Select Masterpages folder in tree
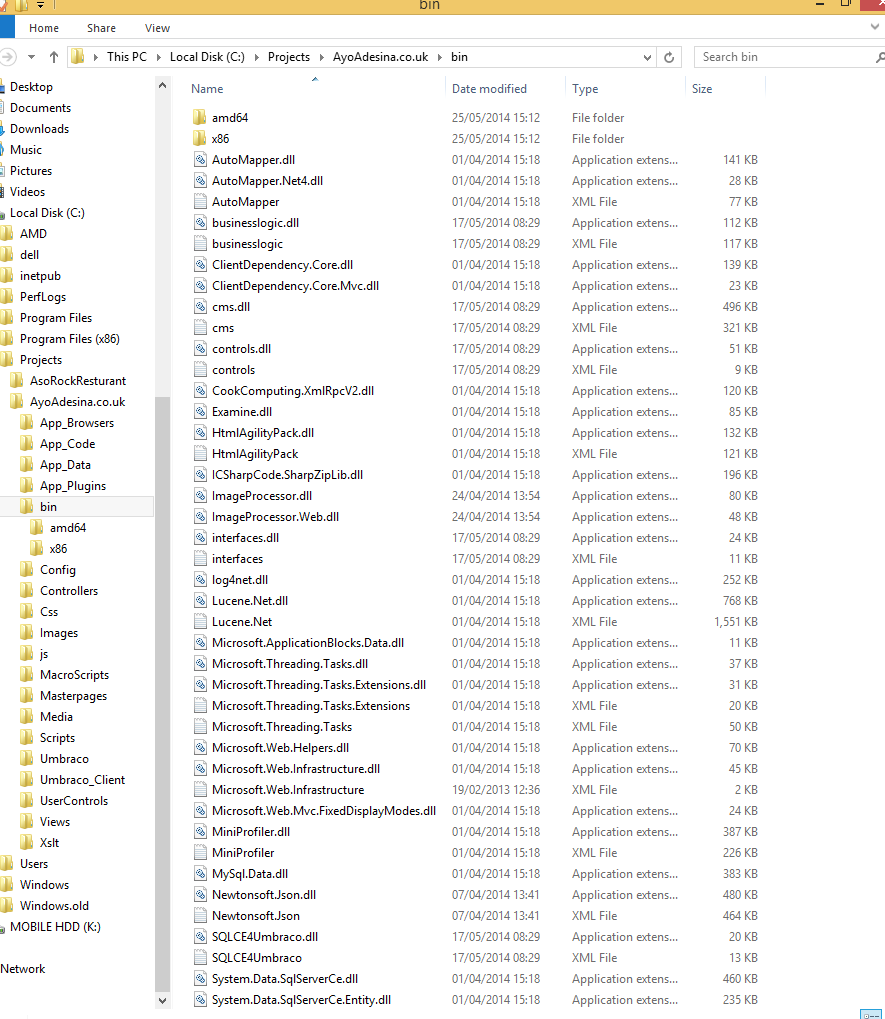885x1019 pixels. (73, 696)
